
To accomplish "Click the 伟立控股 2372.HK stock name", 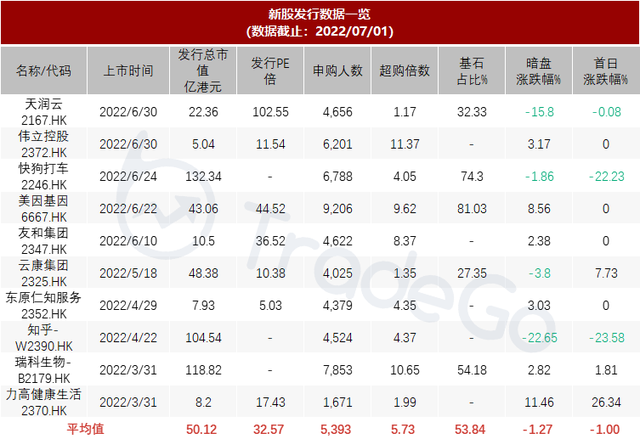I will tap(44, 144).
